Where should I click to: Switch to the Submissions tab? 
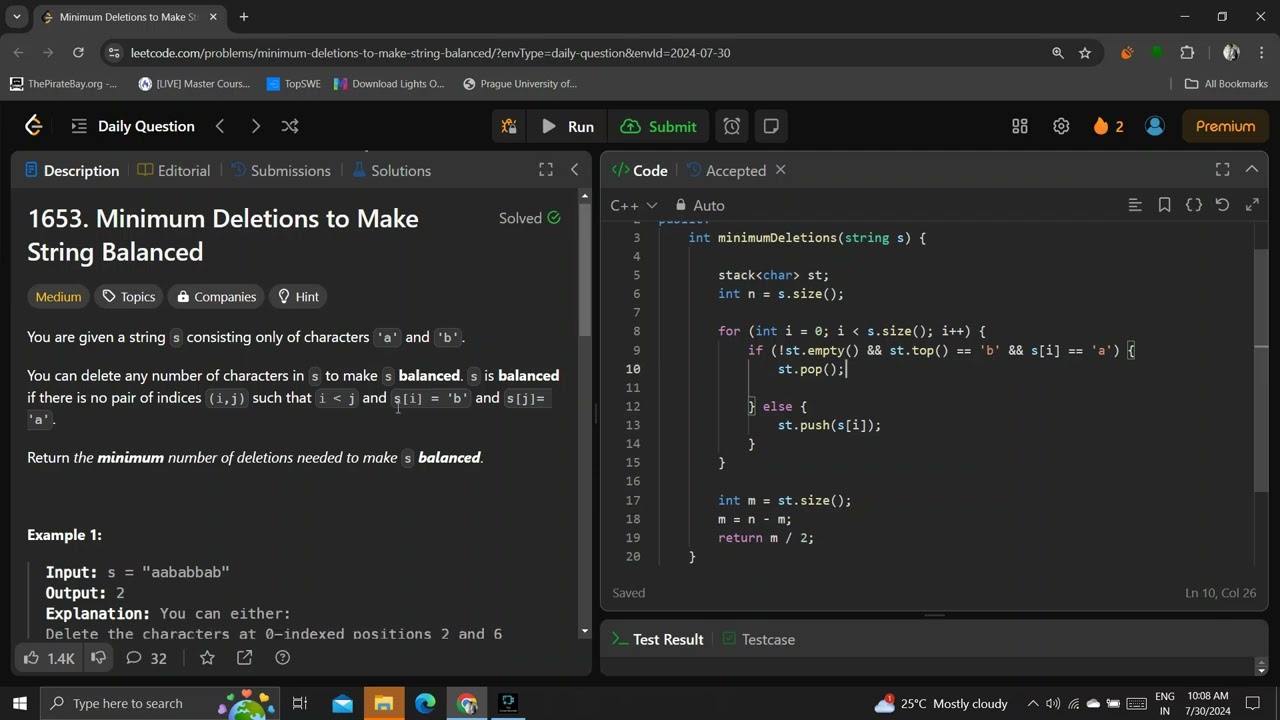pos(281,171)
